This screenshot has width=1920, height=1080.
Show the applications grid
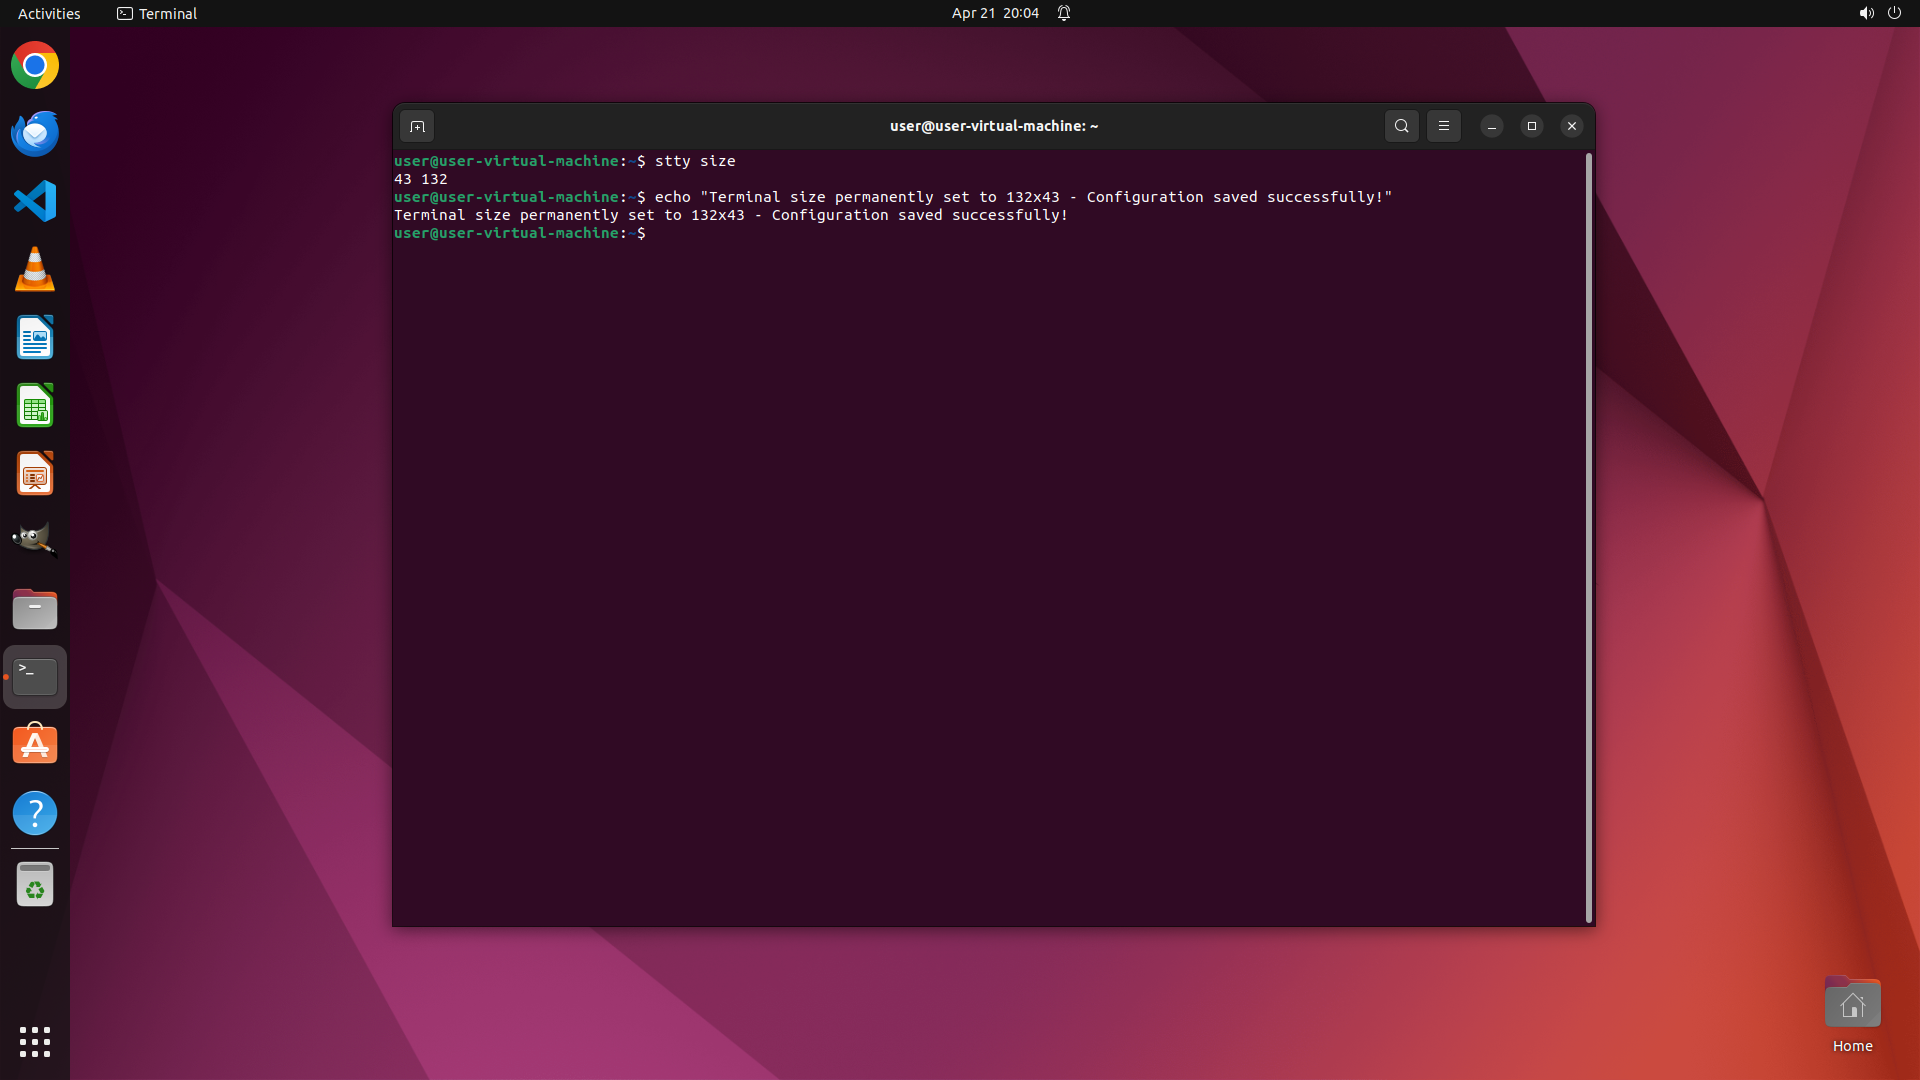pos(35,1041)
